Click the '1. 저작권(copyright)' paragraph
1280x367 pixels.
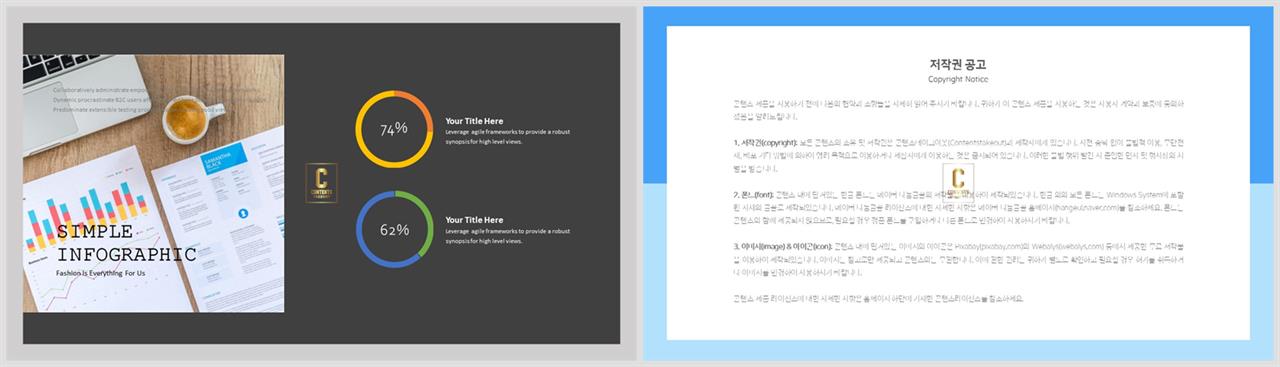[x=958, y=156]
